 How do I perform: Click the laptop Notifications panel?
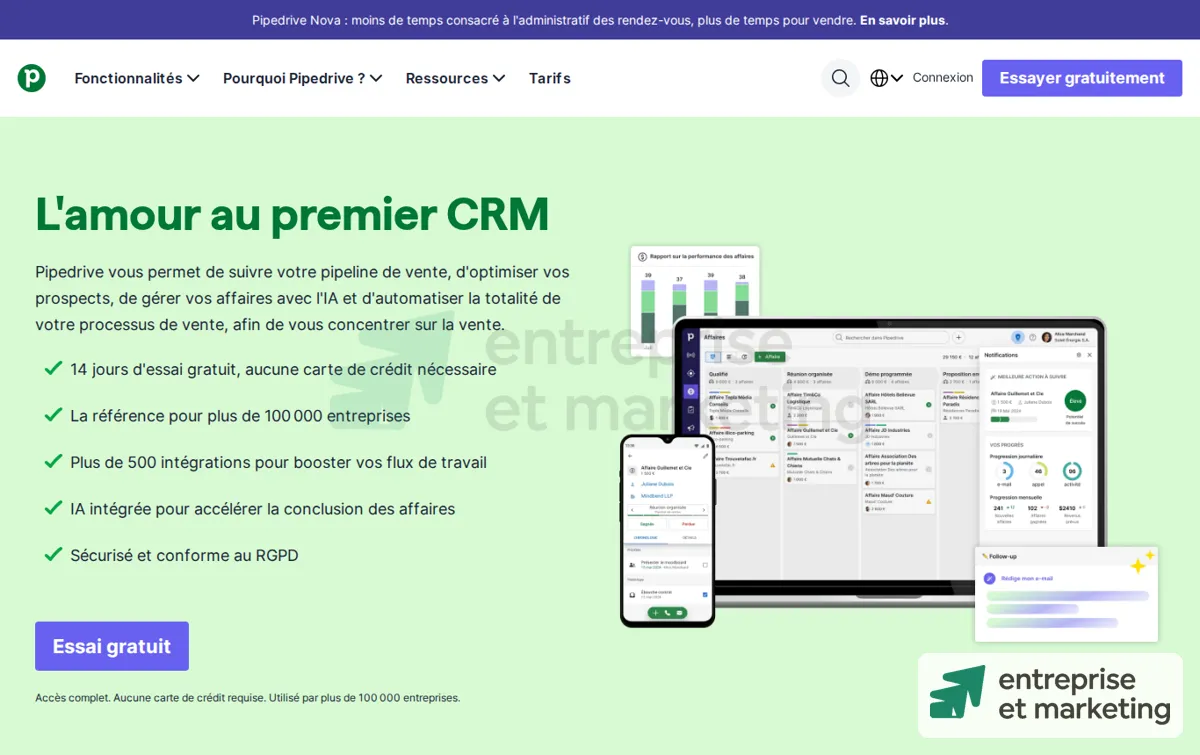pos(1039,447)
